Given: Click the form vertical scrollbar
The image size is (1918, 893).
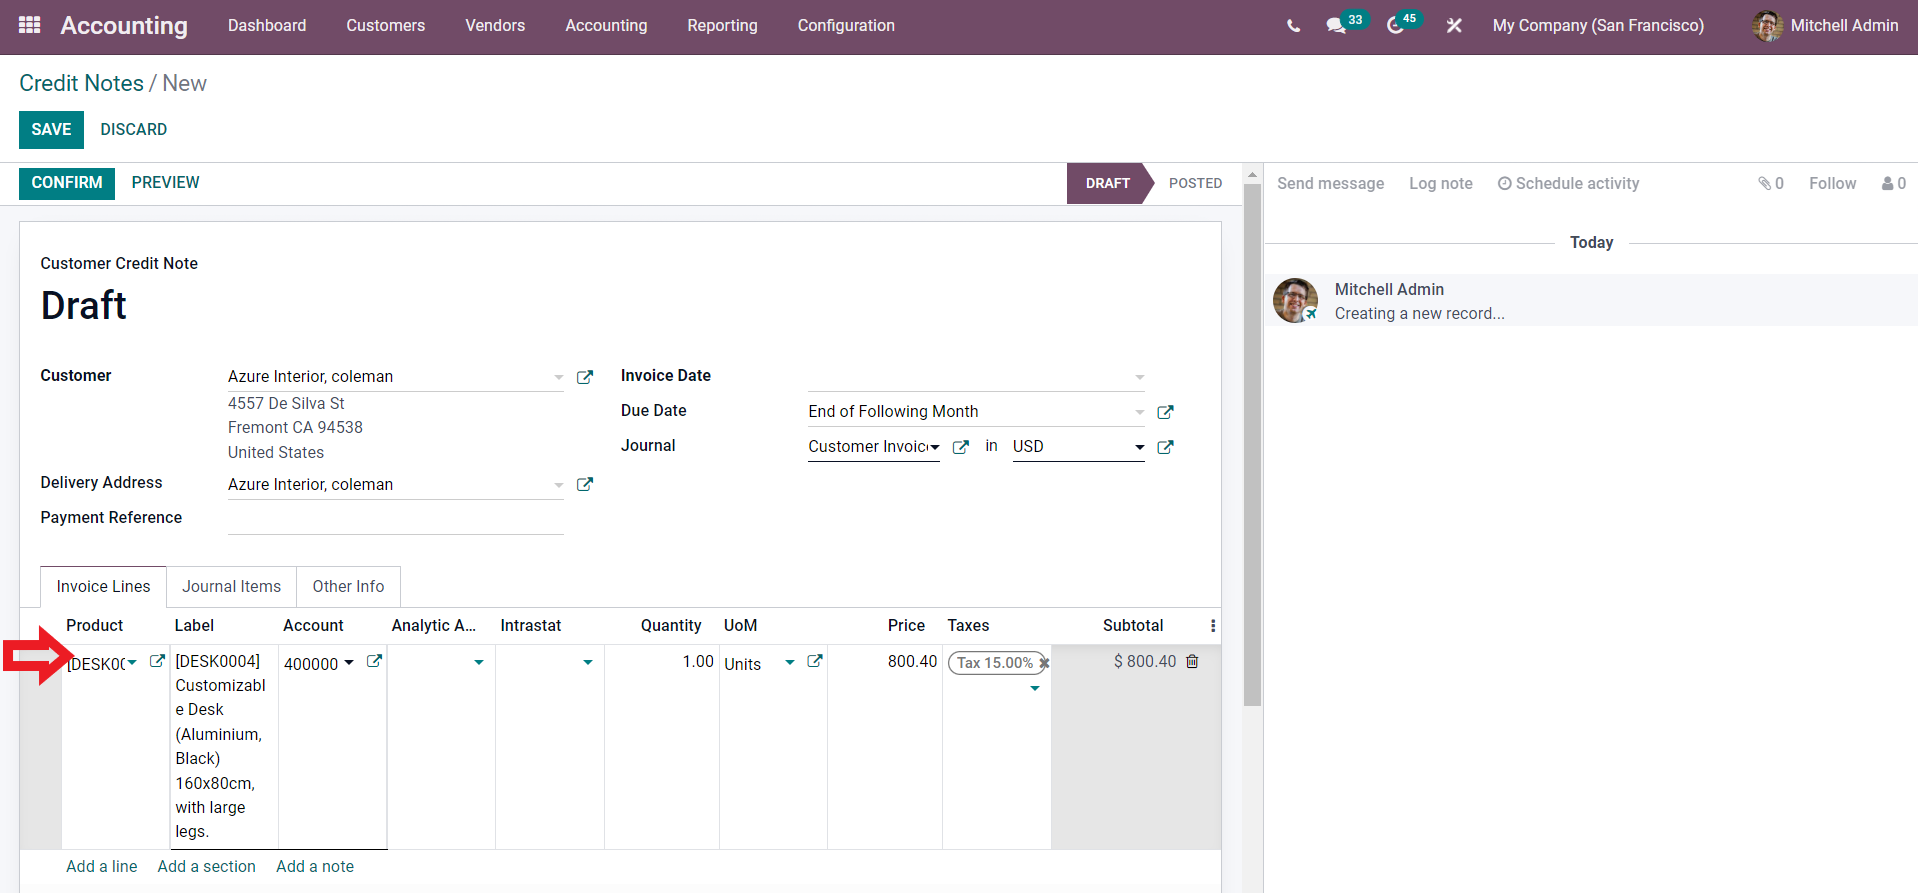Looking at the screenshot, I should pyautogui.click(x=1252, y=445).
